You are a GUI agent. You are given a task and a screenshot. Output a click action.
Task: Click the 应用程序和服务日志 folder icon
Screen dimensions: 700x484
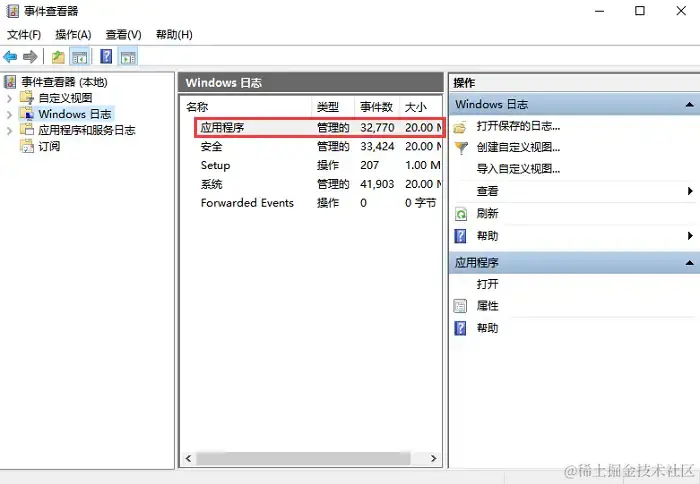pyautogui.click(x=27, y=129)
